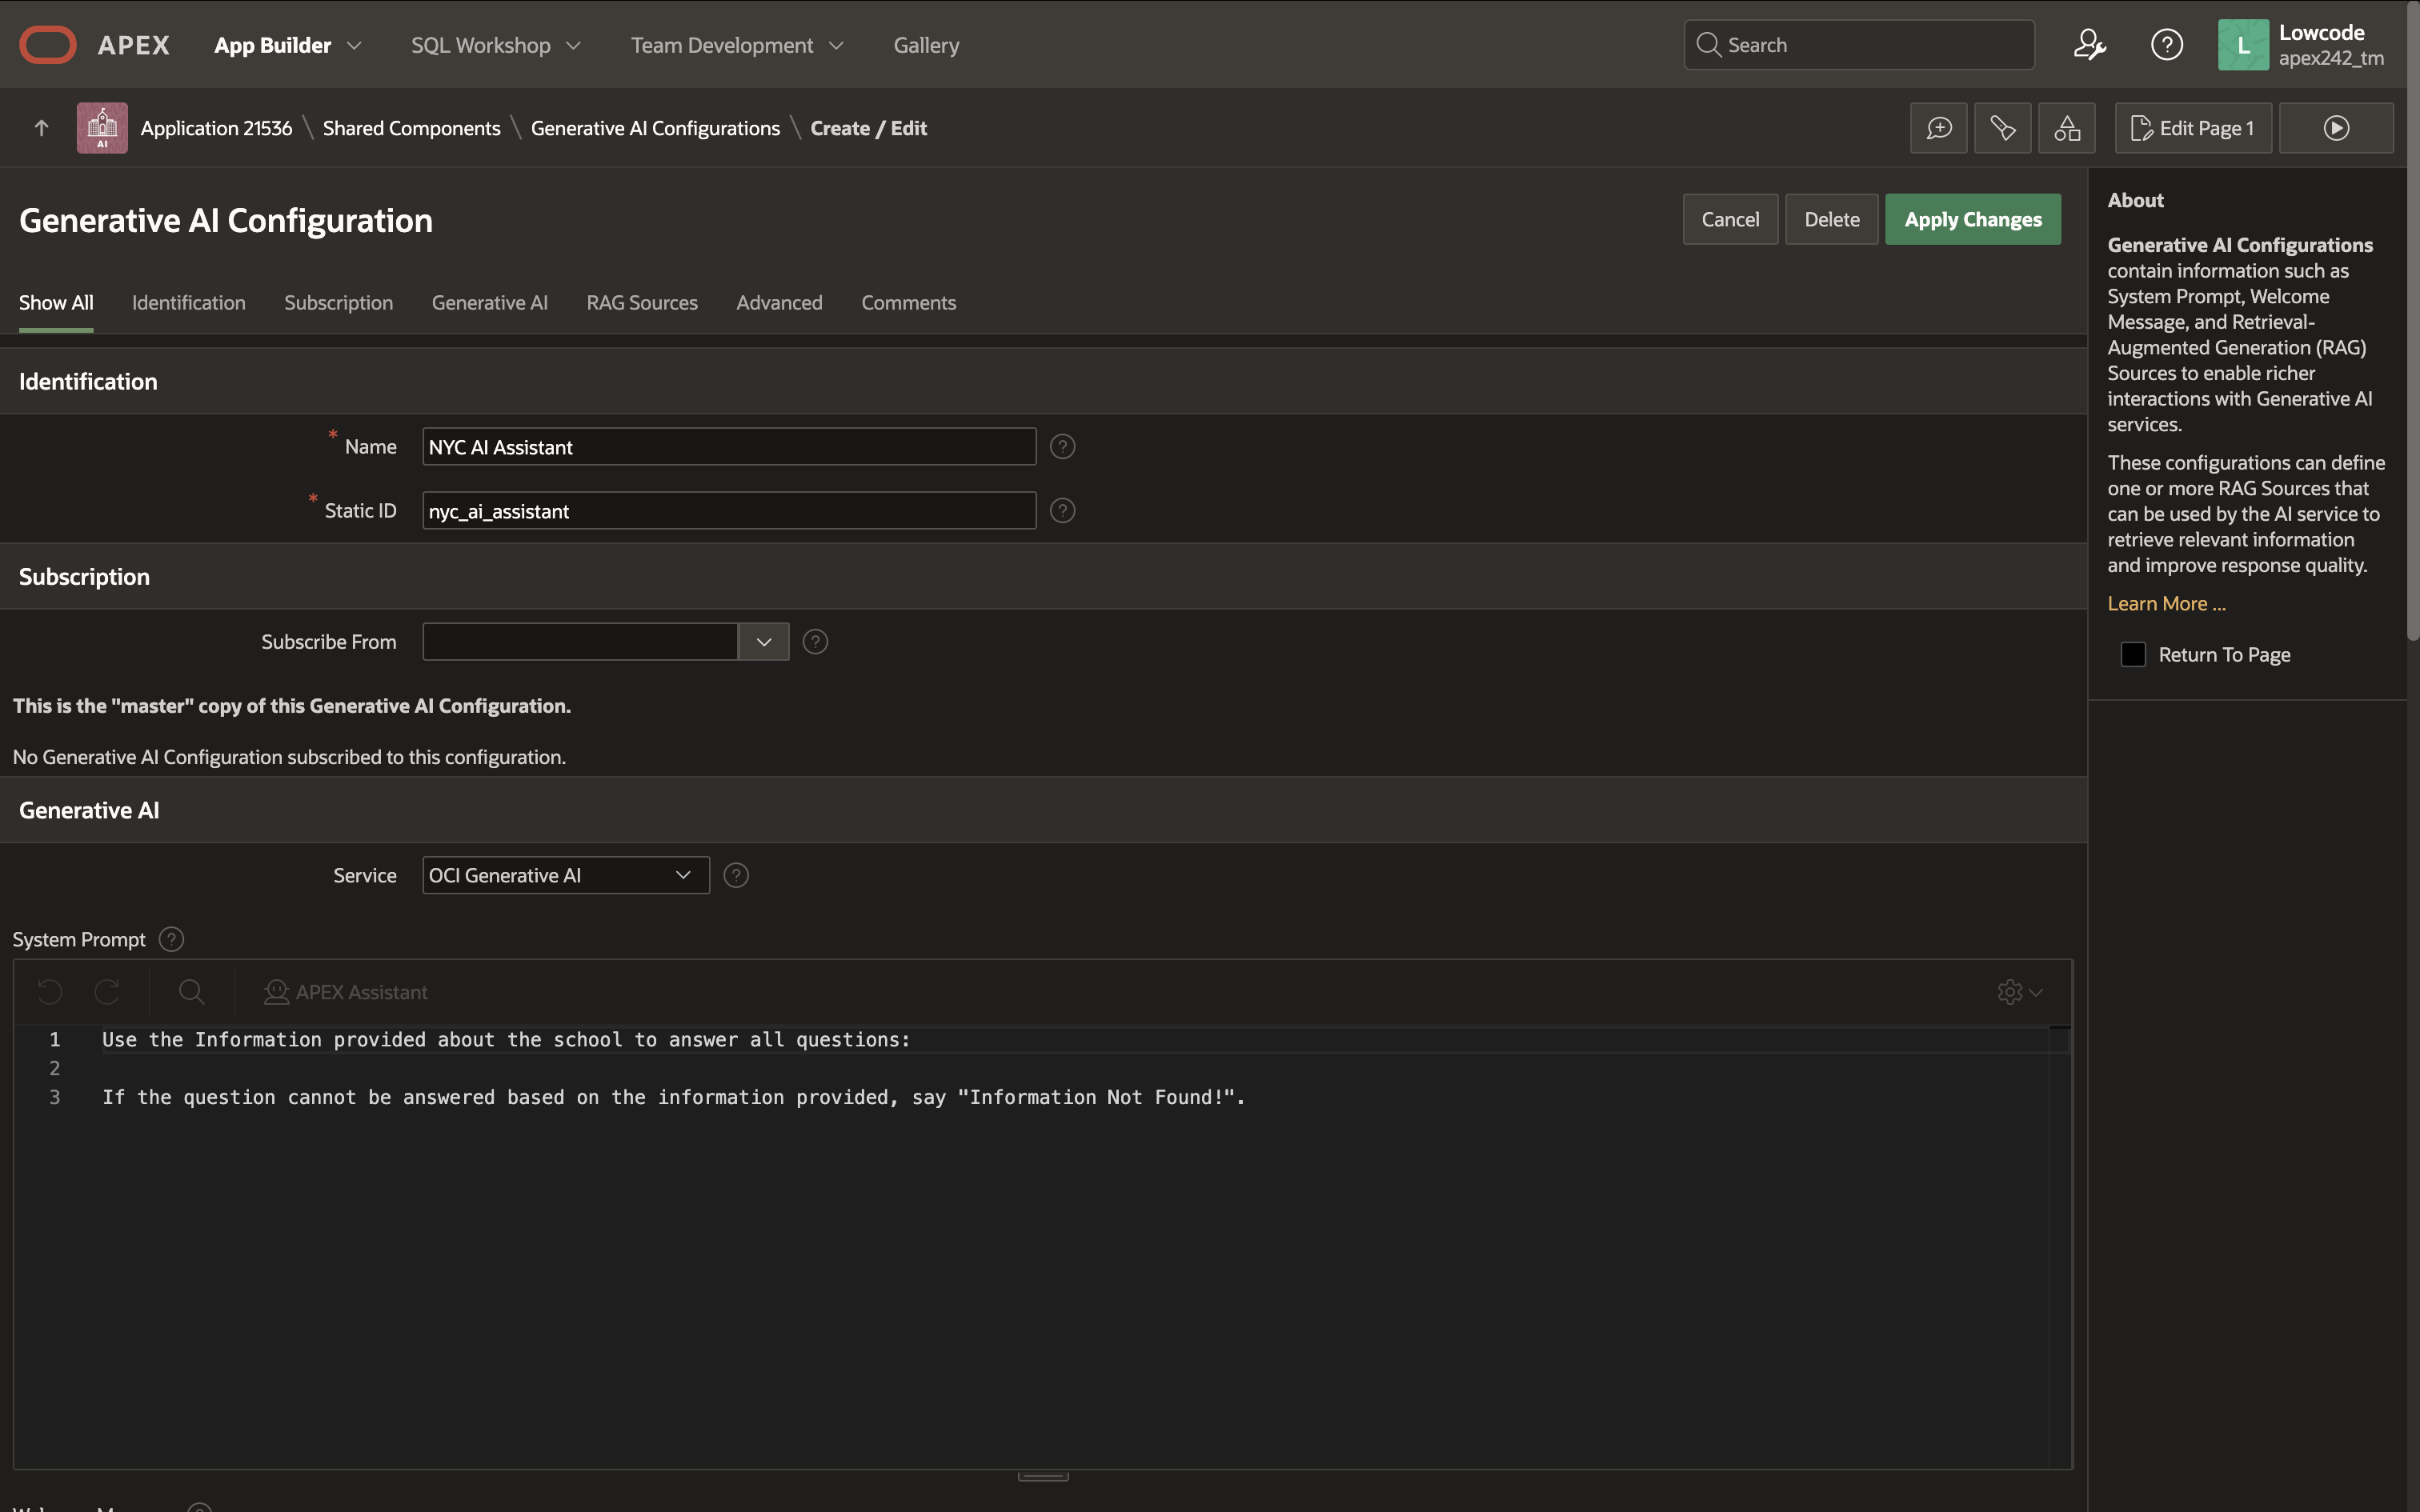Click the Apply Changes button
Image resolution: width=2420 pixels, height=1512 pixels.
[1972, 220]
